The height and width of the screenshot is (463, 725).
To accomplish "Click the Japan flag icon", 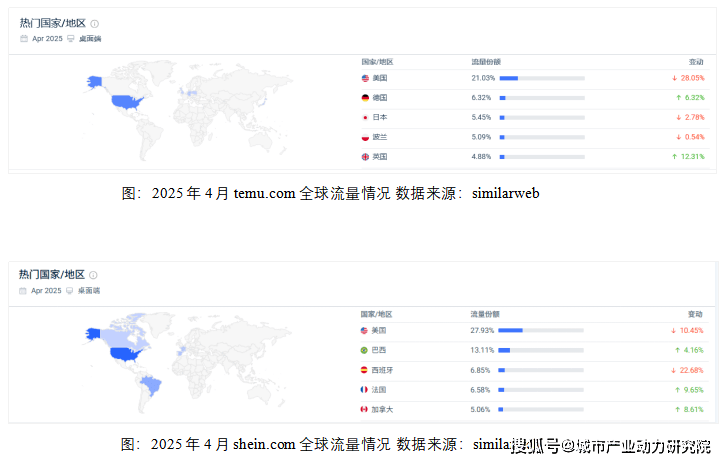I will [x=365, y=117].
